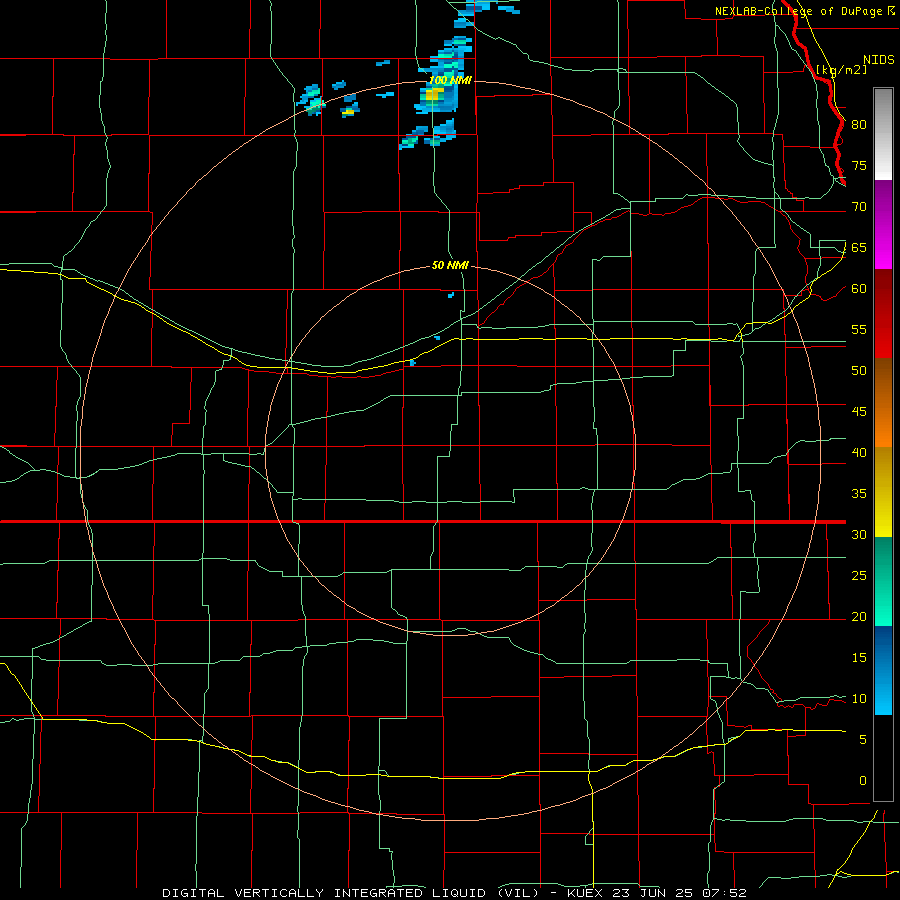Click the 10 value on the VIL scale

point(859,699)
